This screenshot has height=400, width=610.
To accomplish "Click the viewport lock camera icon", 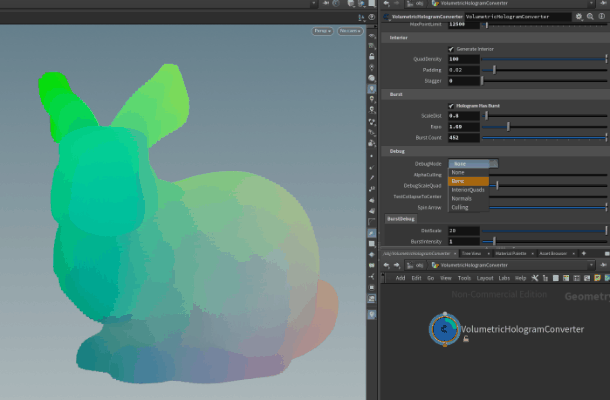I will click(372, 56).
